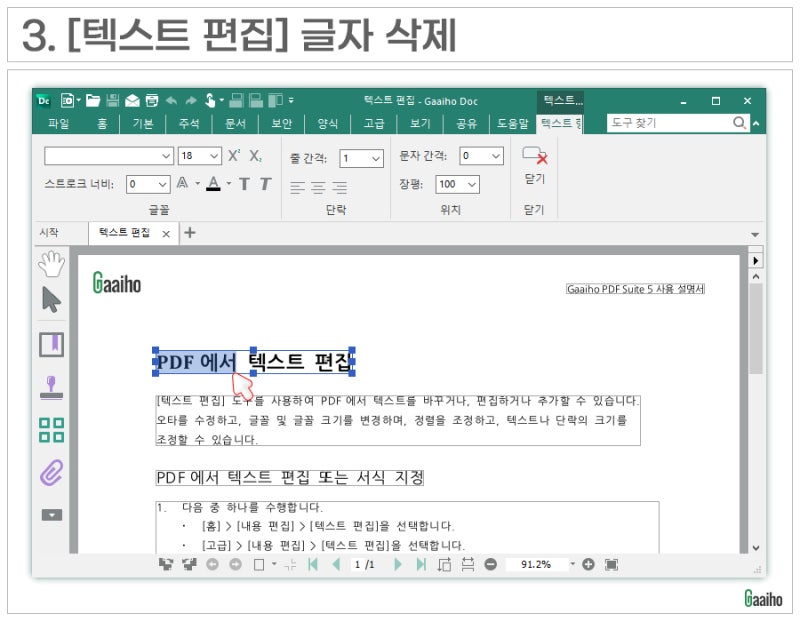Click the zoom out minus icon

coord(491,564)
